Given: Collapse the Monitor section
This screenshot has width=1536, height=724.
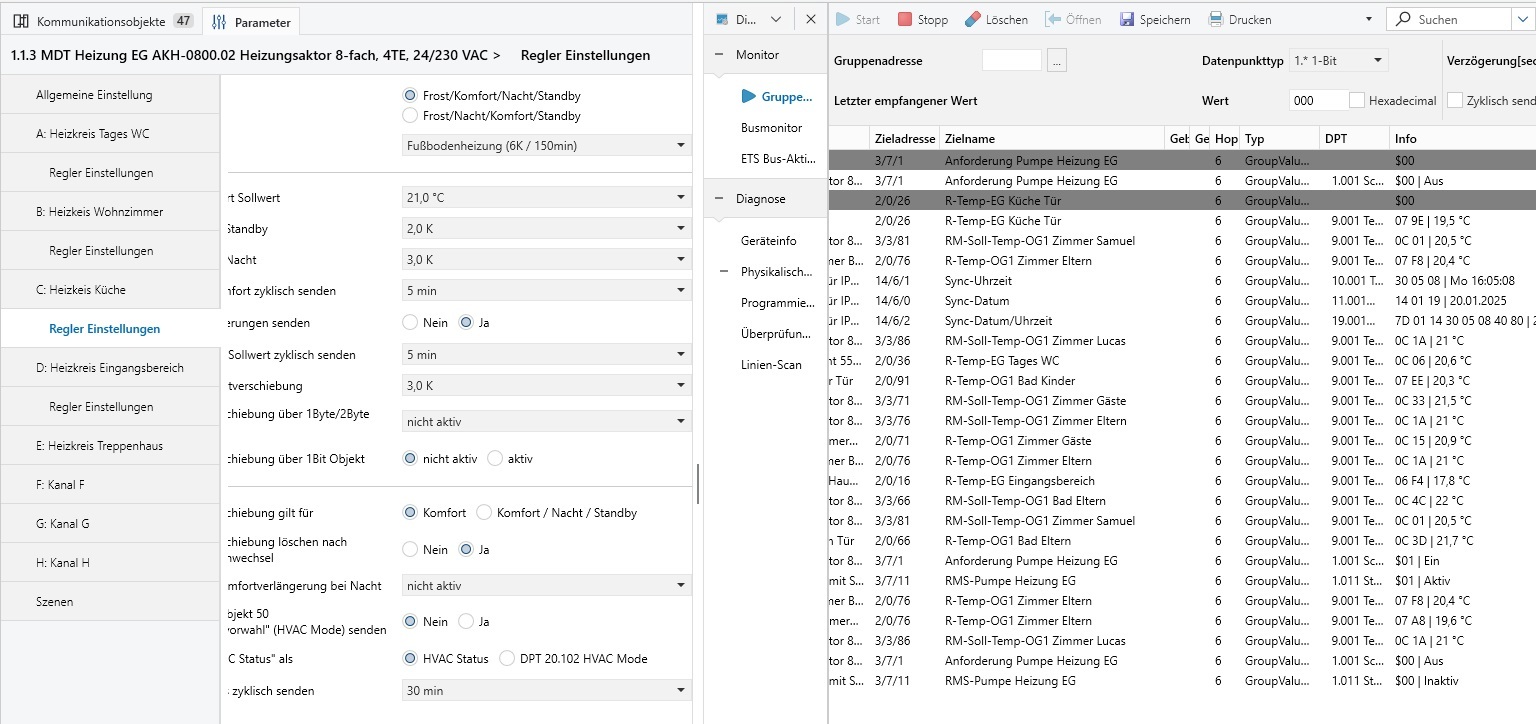Looking at the screenshot, I should 718,55.
